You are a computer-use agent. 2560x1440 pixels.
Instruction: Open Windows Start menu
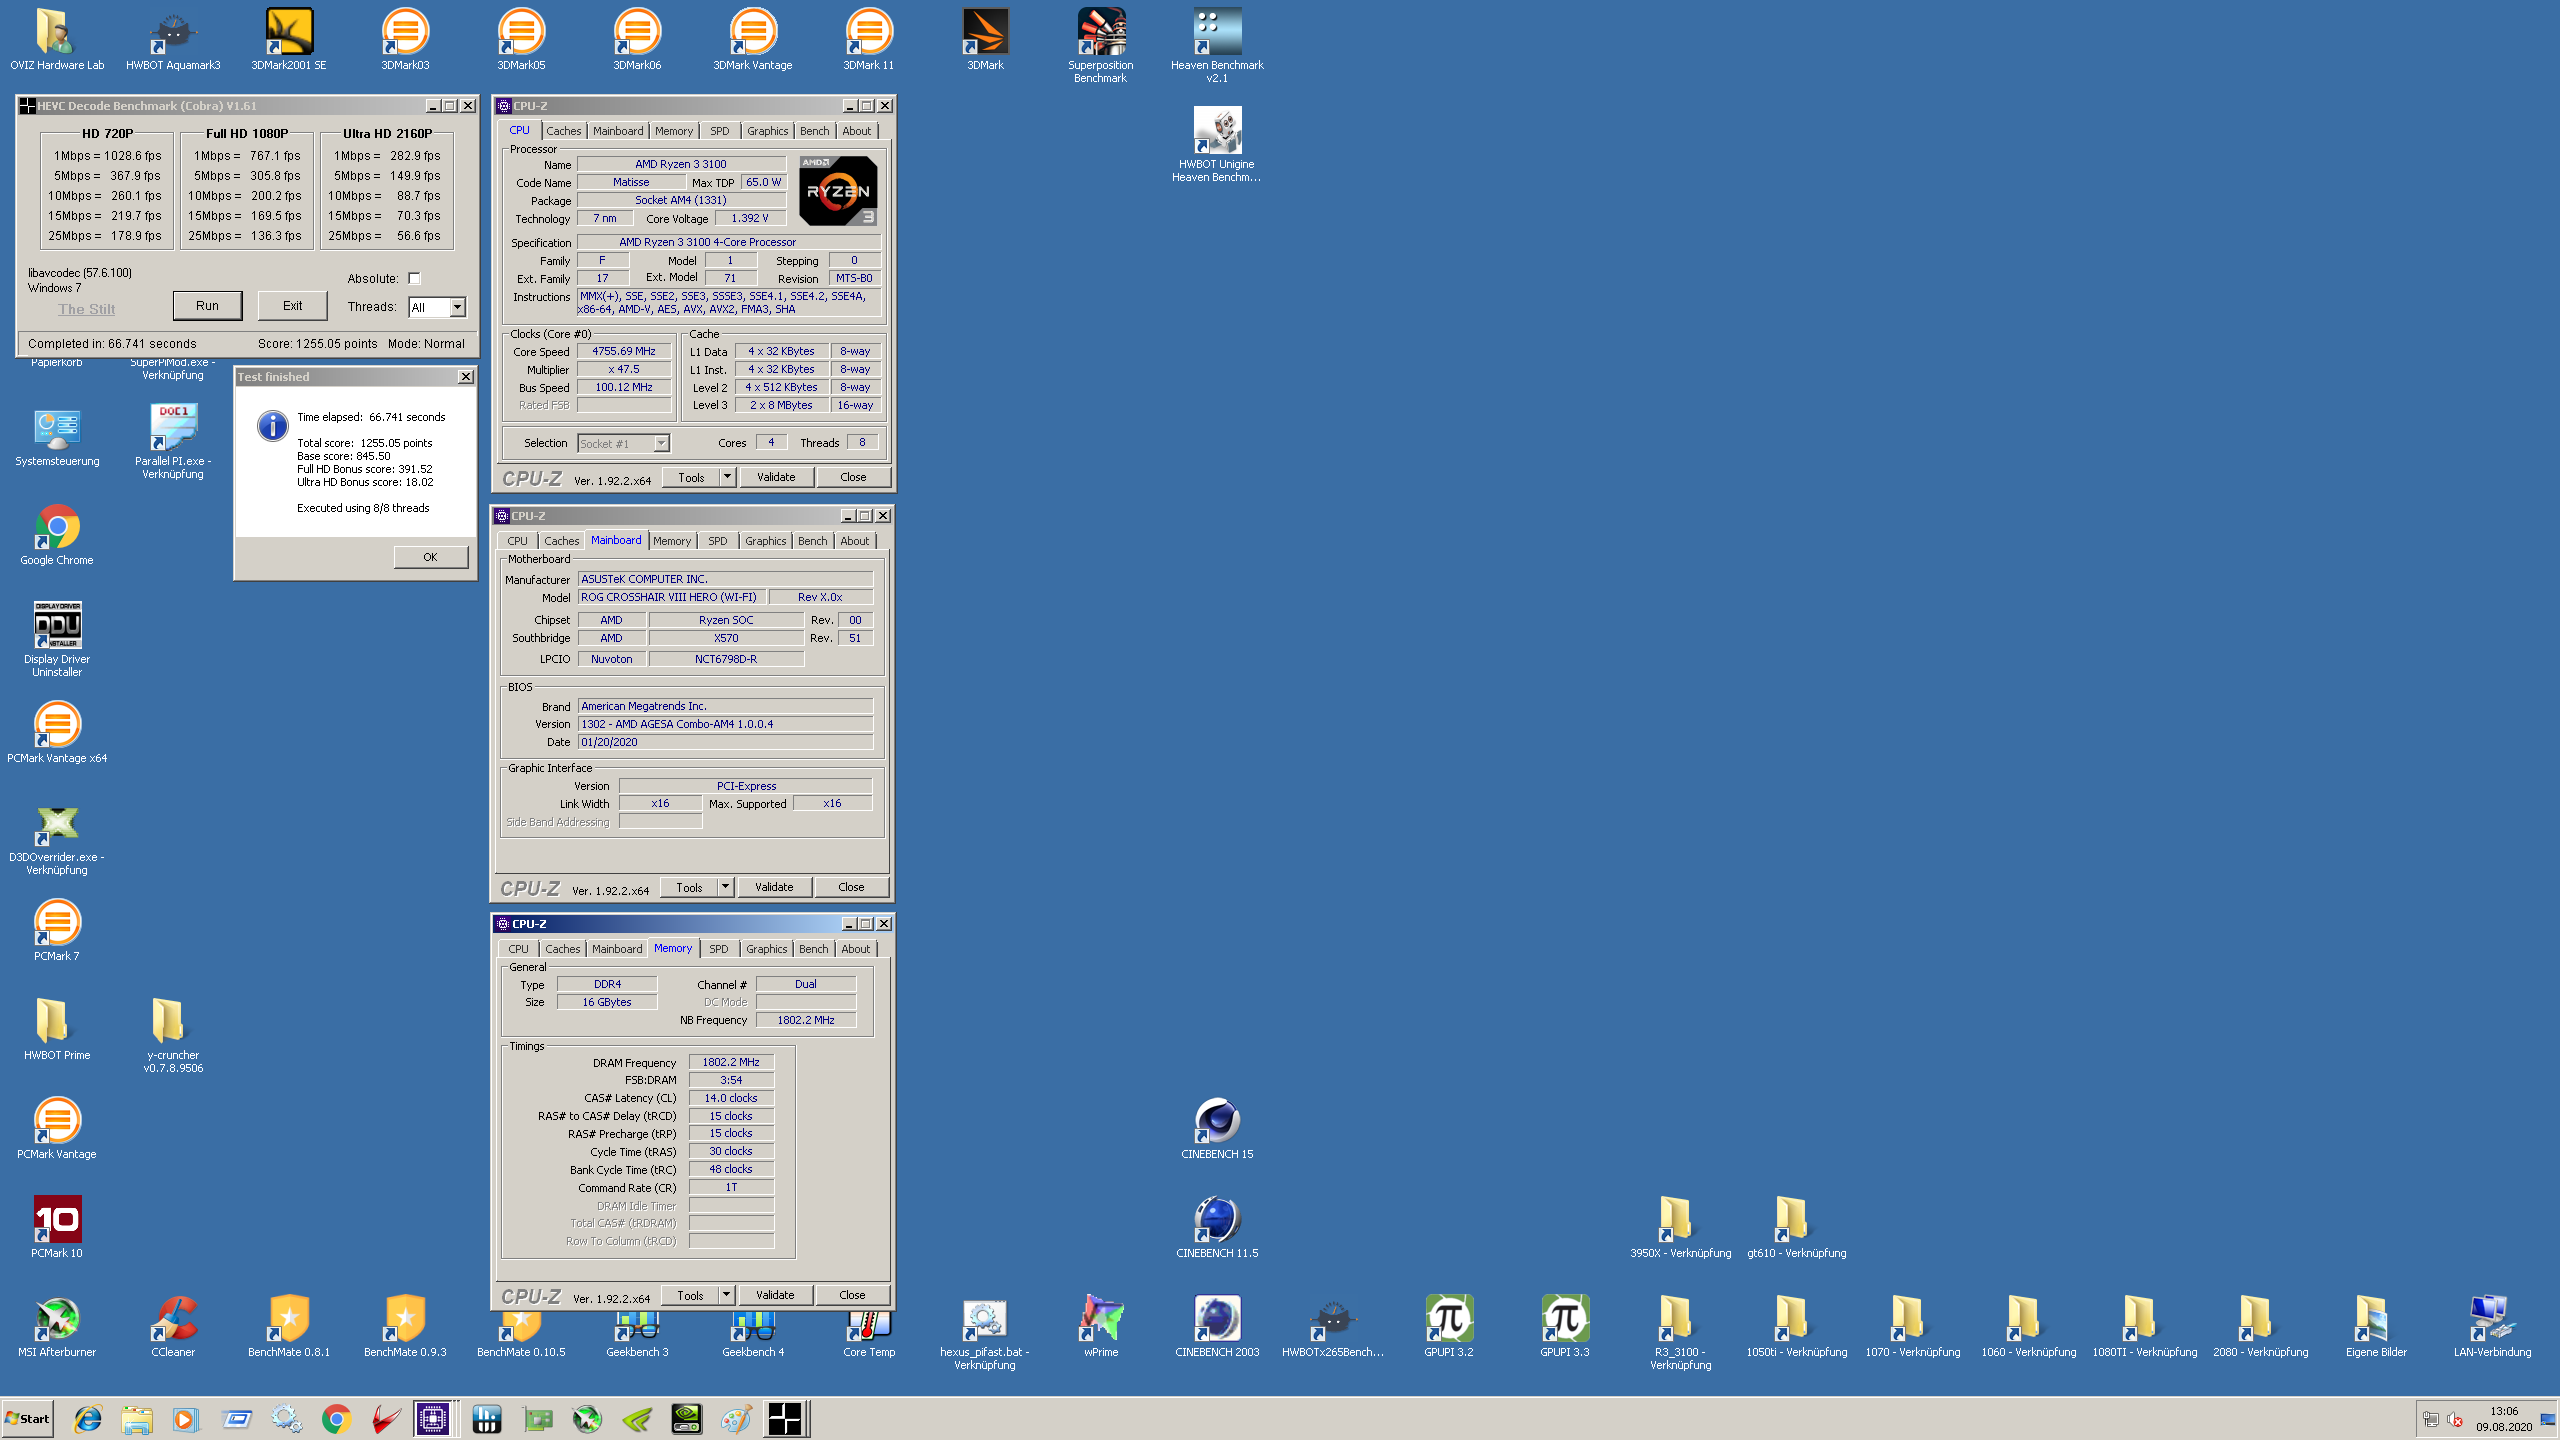(x=28, y=1419)
